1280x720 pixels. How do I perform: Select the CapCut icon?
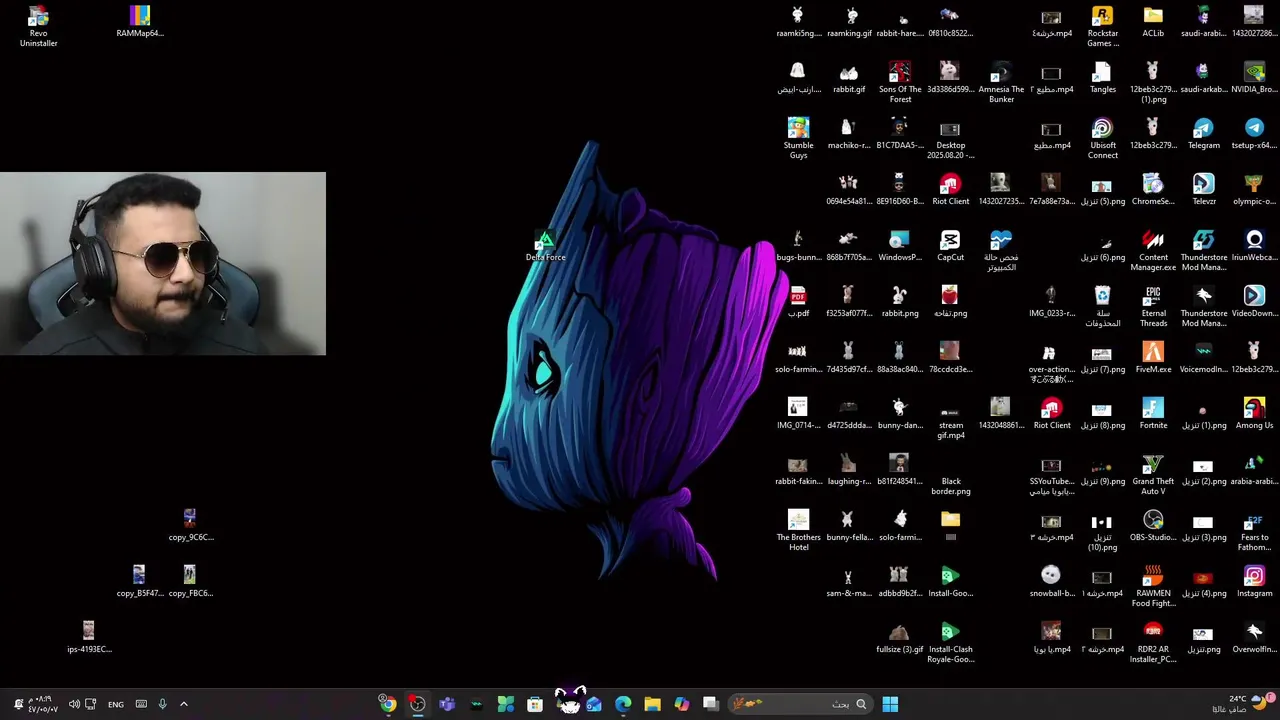tap(950, 245)
